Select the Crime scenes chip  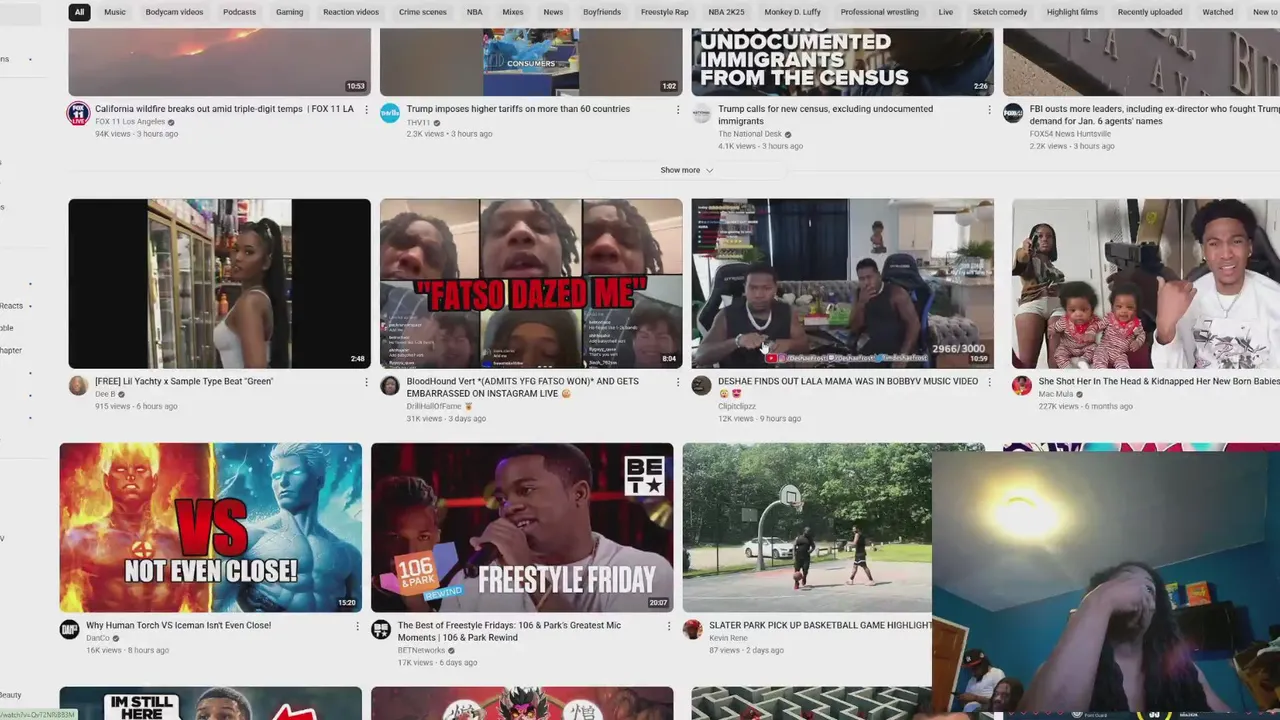tap(423, 12)
